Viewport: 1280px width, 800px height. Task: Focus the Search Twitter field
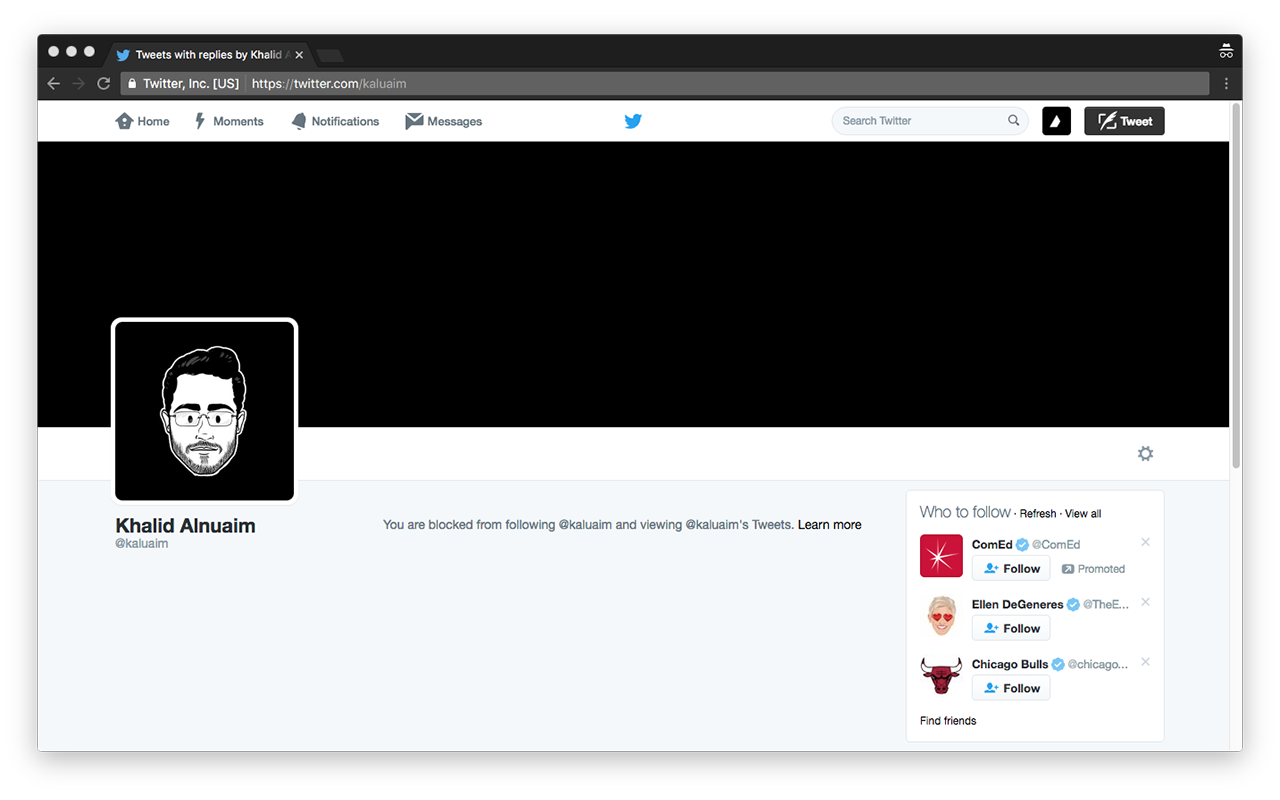(x=930, y=121)
